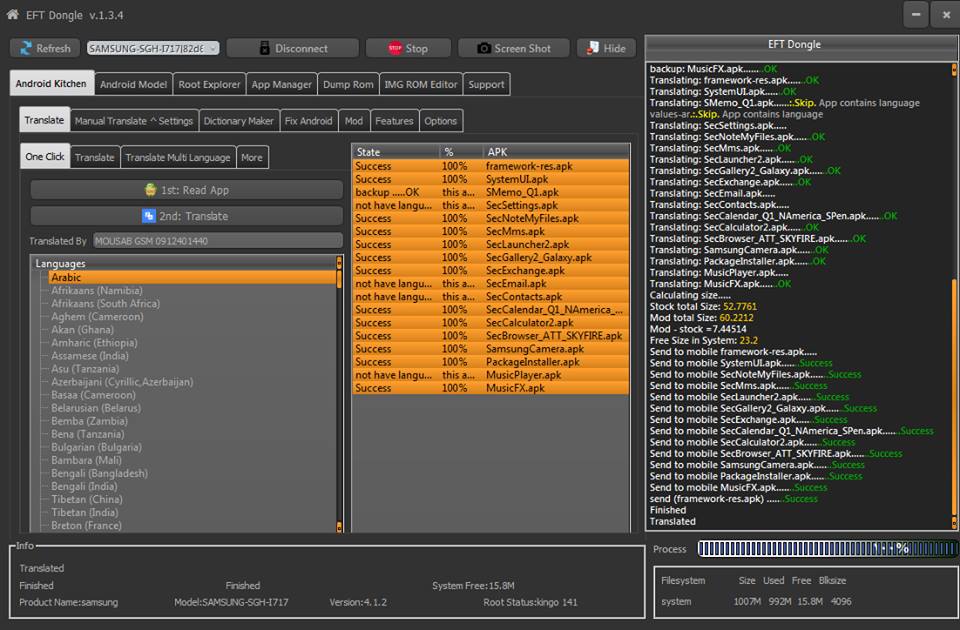
Task: Choose Azerbaijani (Cyrillic,Azerbaijan) language
Action: pos(122,382)
